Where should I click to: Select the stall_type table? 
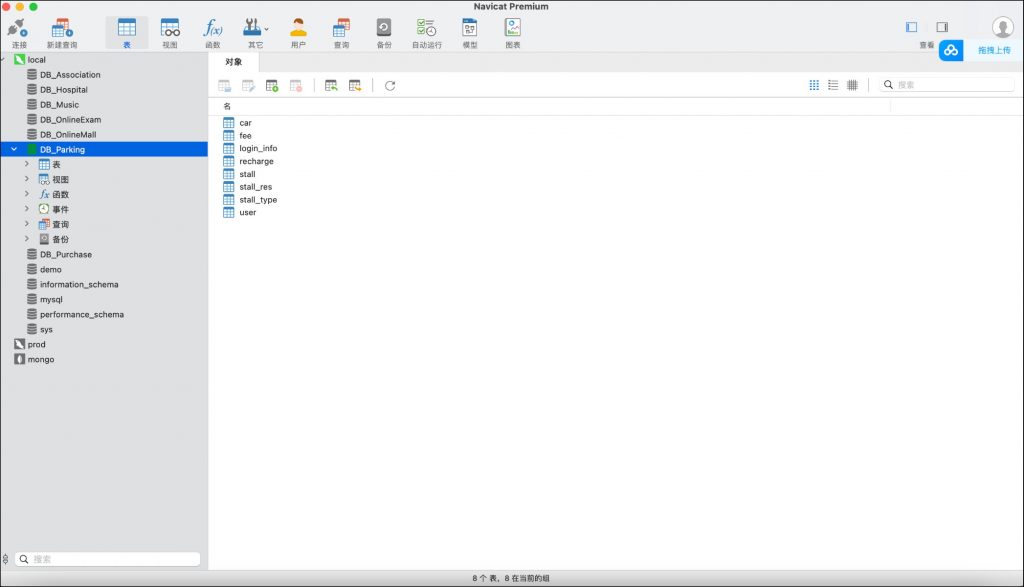(258, 200)
